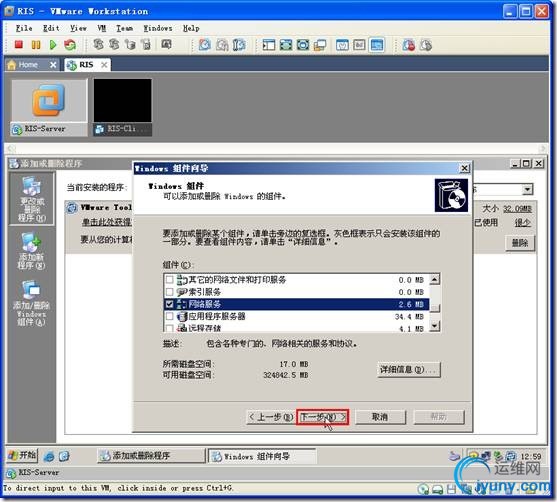Close the Home tab
Image resolution: width=557 pixels, height=502 pixels.
coord(53,65)
